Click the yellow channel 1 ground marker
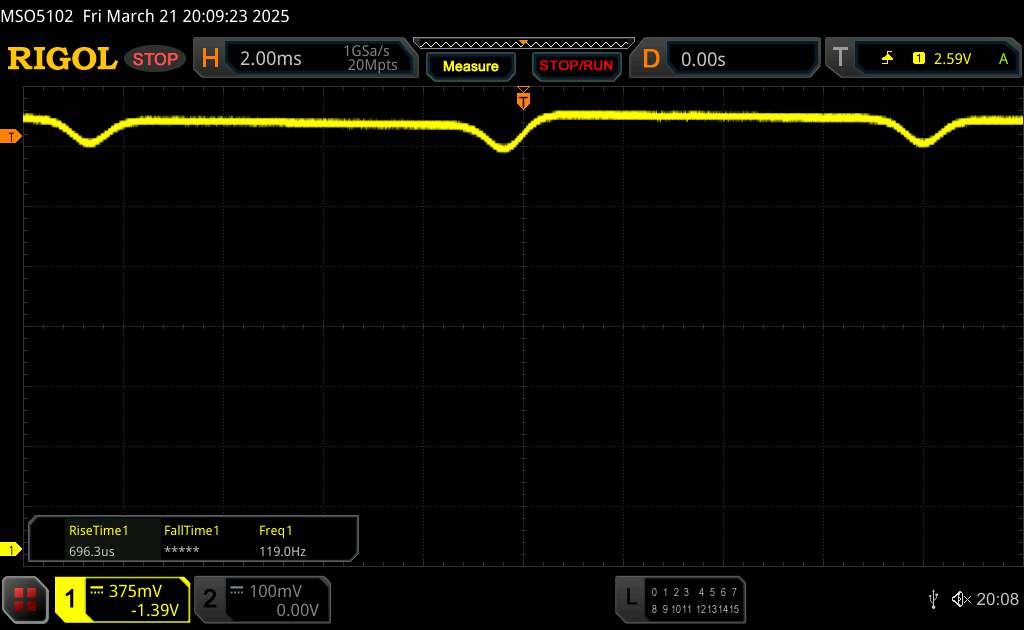This screenshot has width=1024, height=630. click(10, 550)
